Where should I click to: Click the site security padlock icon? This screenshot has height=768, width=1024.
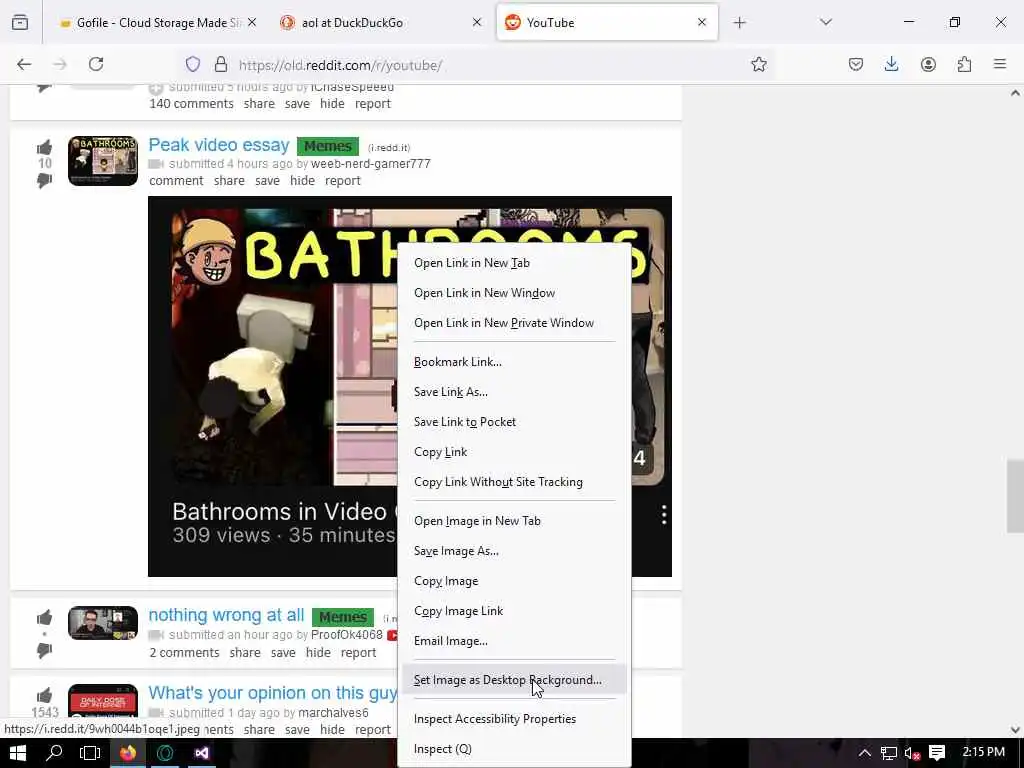[221, 64]
